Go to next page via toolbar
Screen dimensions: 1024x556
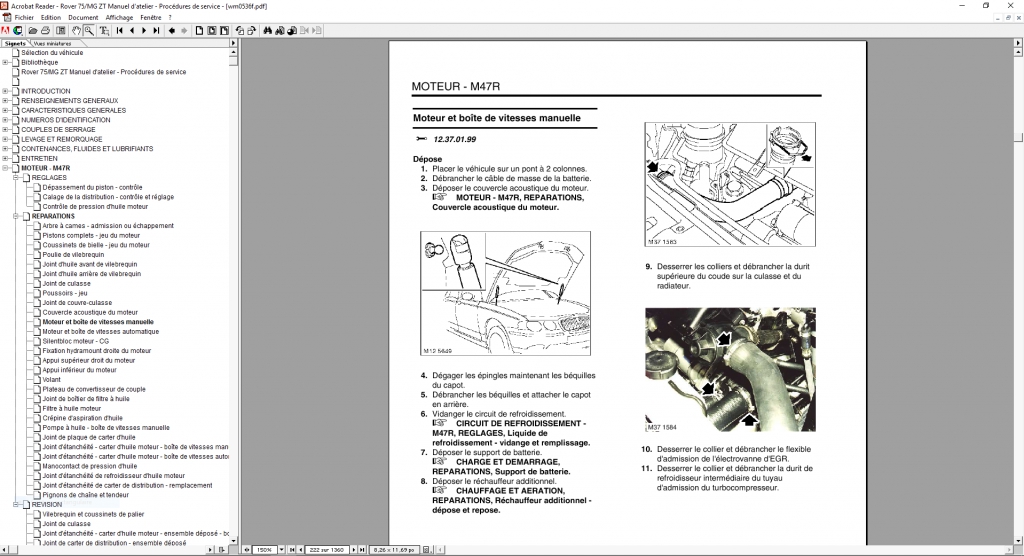tap(144, 31)
